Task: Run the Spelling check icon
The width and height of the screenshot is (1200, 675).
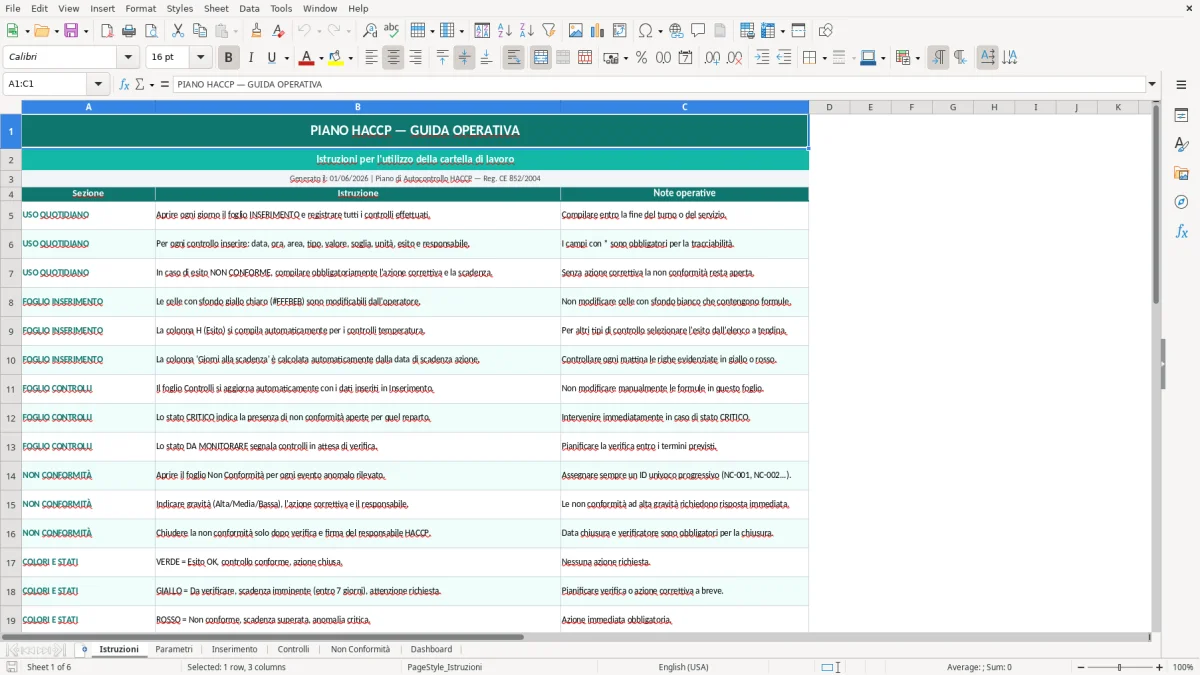Action: point(392,31)
